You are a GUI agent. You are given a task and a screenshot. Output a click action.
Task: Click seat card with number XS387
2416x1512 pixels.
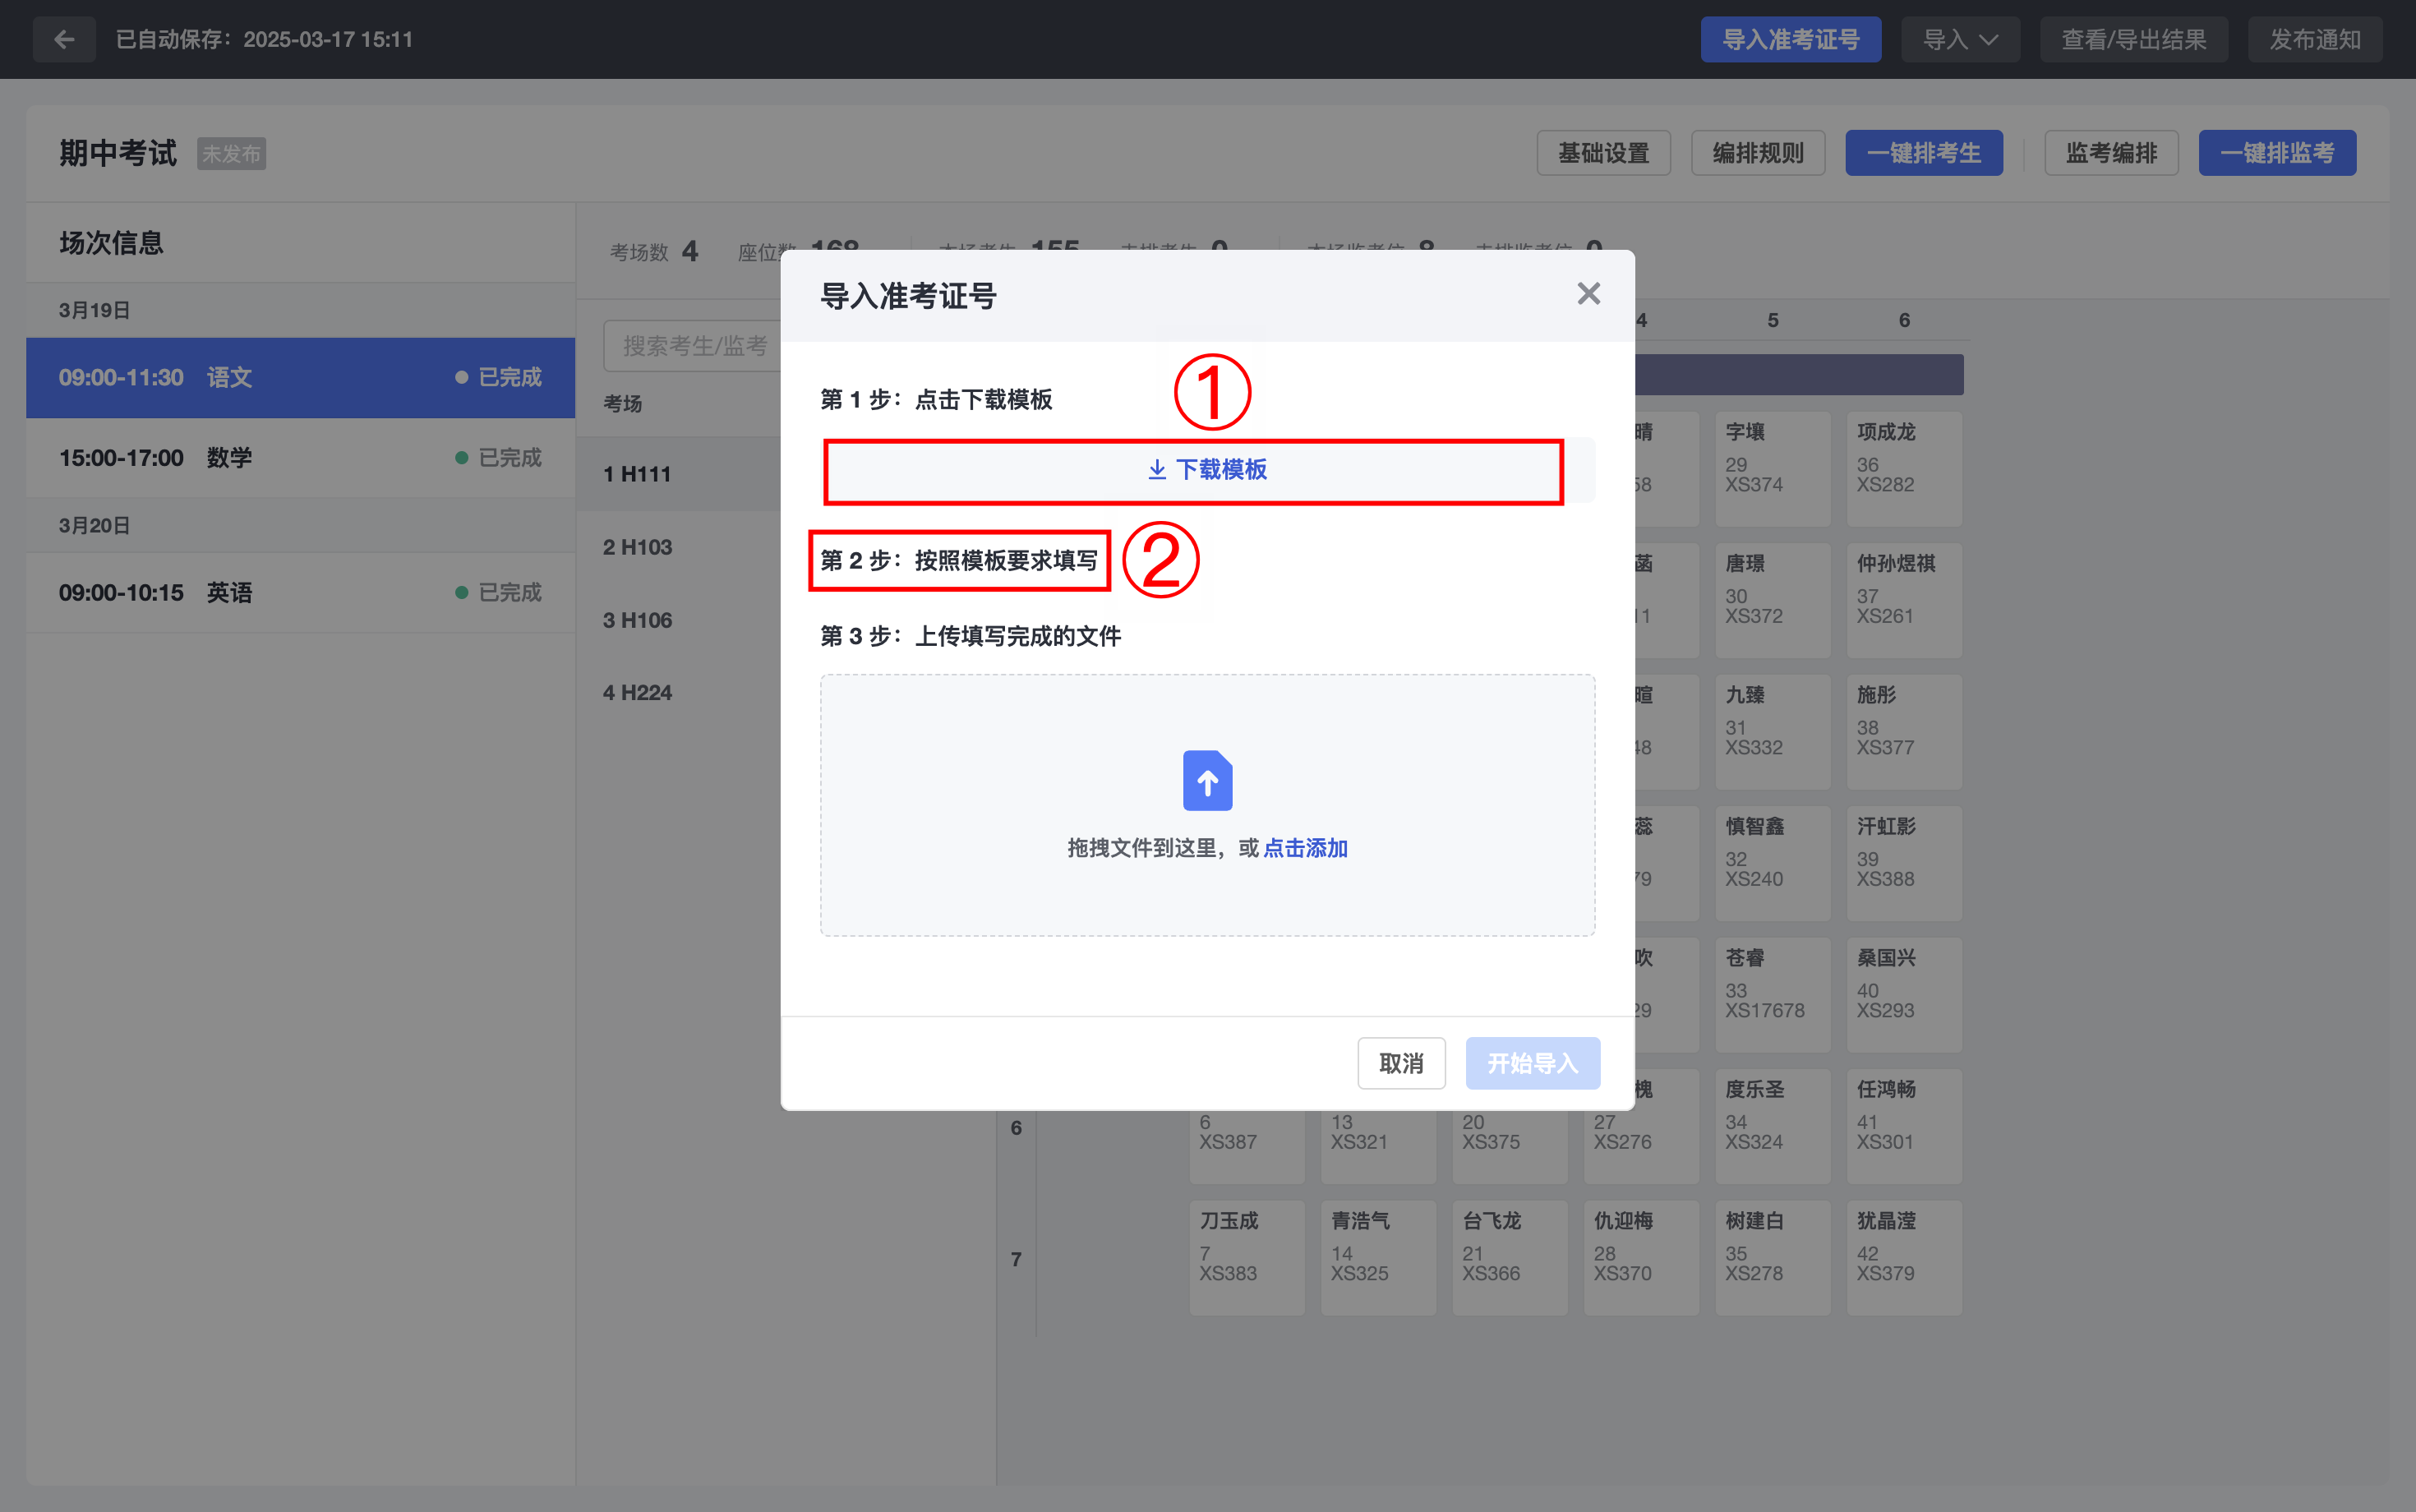pyautogui.click(x=1246, y=1146)
